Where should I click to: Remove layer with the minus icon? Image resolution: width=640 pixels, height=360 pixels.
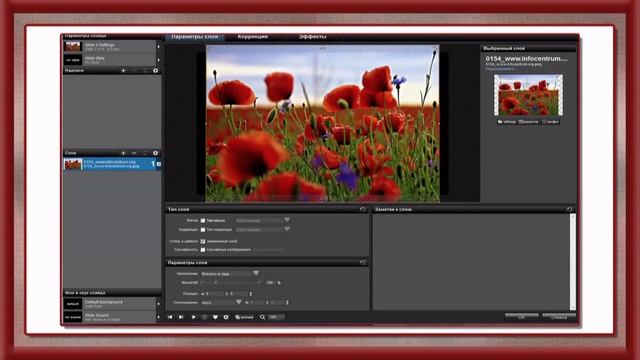tap(134, 153)
